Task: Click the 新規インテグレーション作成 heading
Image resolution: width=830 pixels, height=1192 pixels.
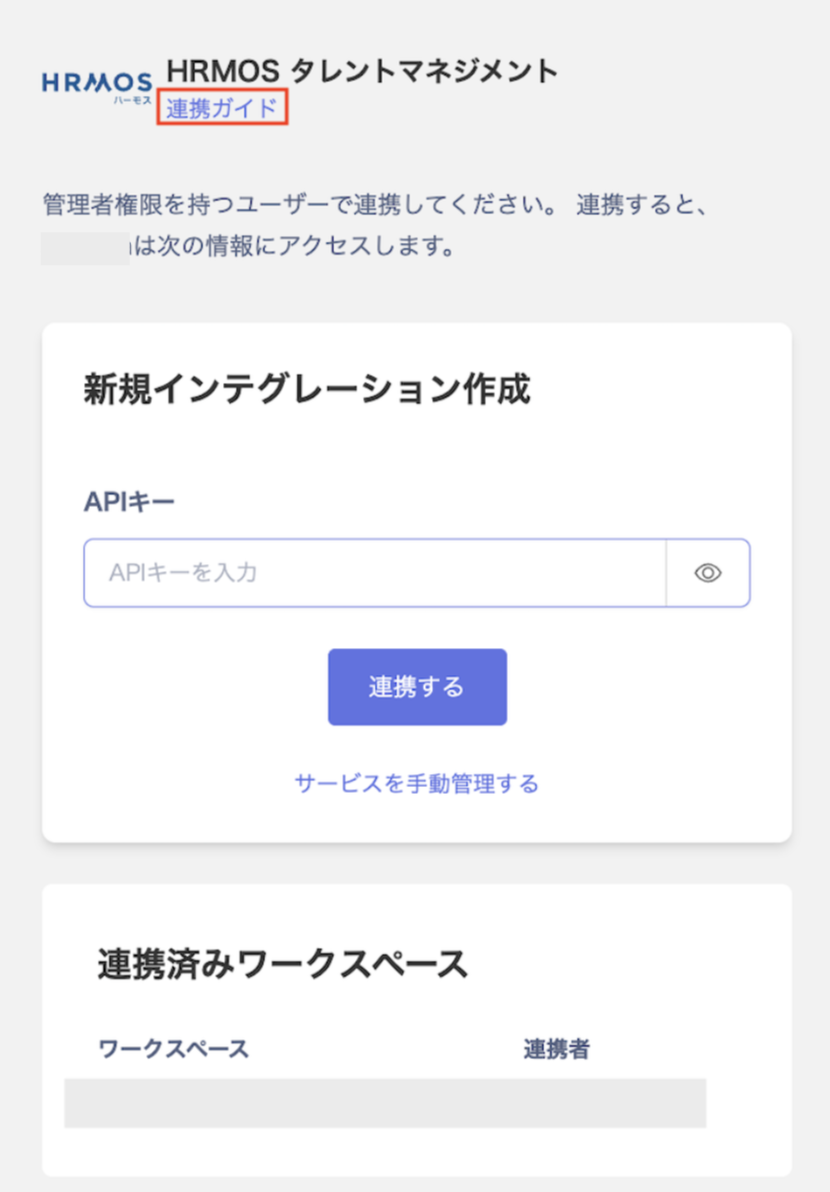Action: (x=306, y=389)
